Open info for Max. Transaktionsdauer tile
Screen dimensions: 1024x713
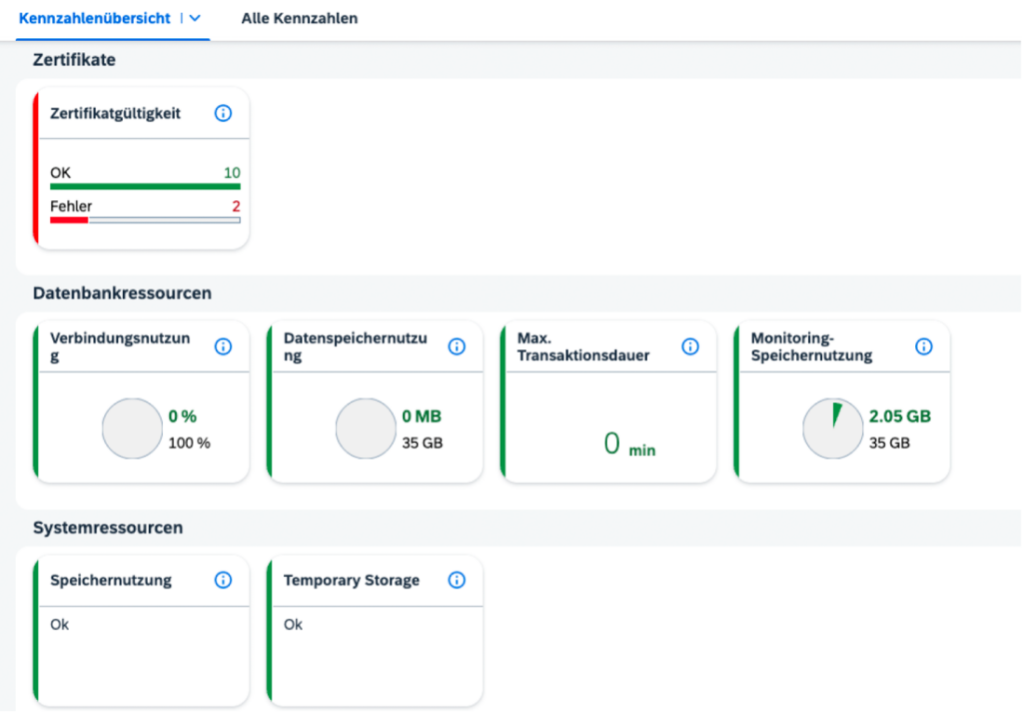(x=690, y=347)
